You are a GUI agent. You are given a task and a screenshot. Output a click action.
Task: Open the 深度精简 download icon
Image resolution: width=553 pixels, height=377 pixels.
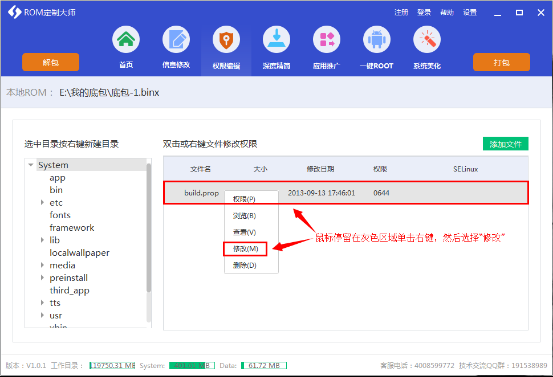(276, 39)
